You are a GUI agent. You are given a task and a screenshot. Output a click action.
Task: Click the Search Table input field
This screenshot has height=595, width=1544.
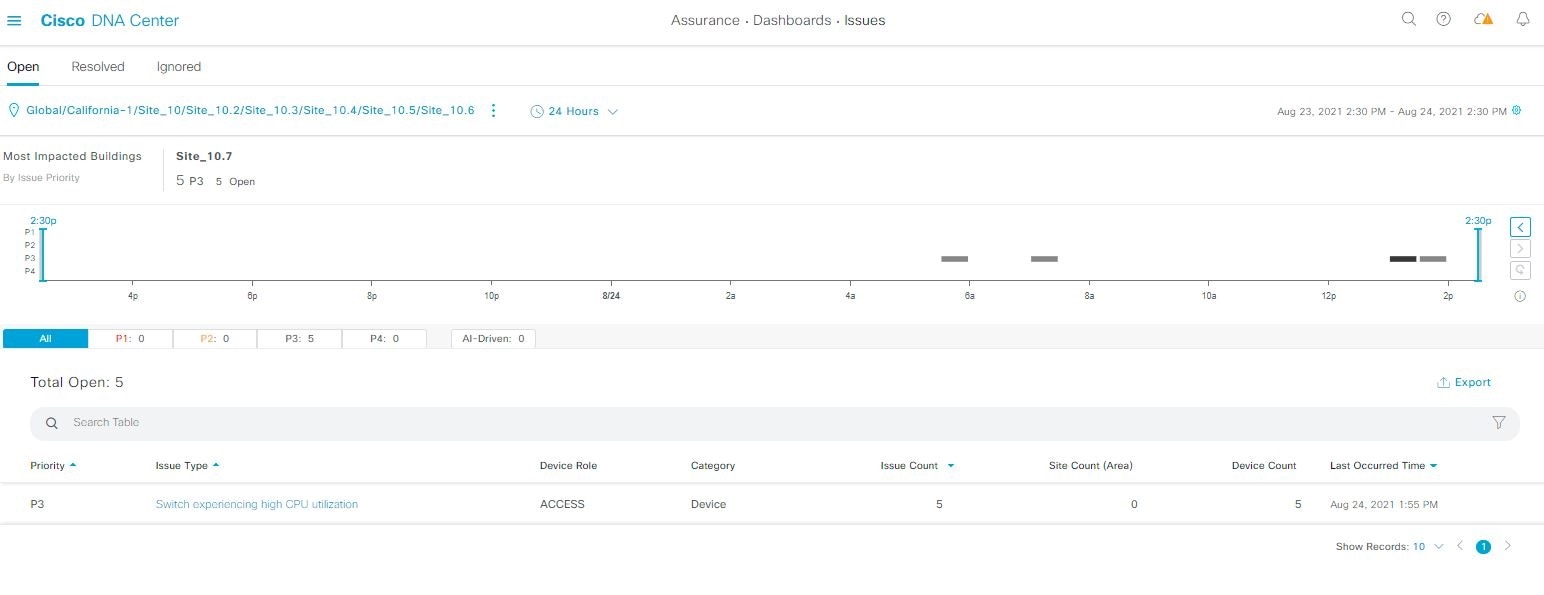click(700, 423)
